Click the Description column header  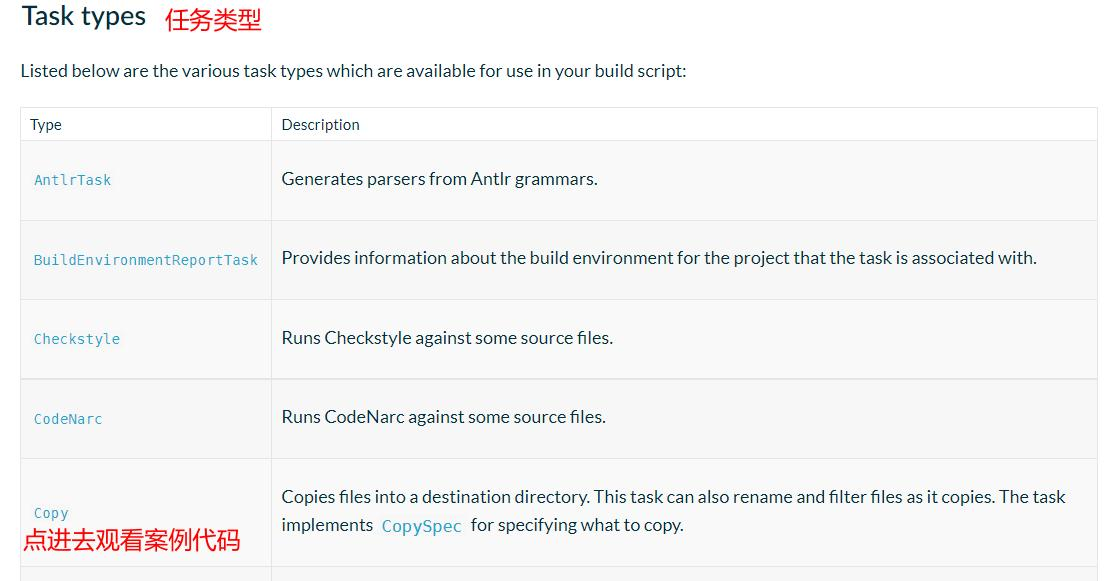coord(320,125)
